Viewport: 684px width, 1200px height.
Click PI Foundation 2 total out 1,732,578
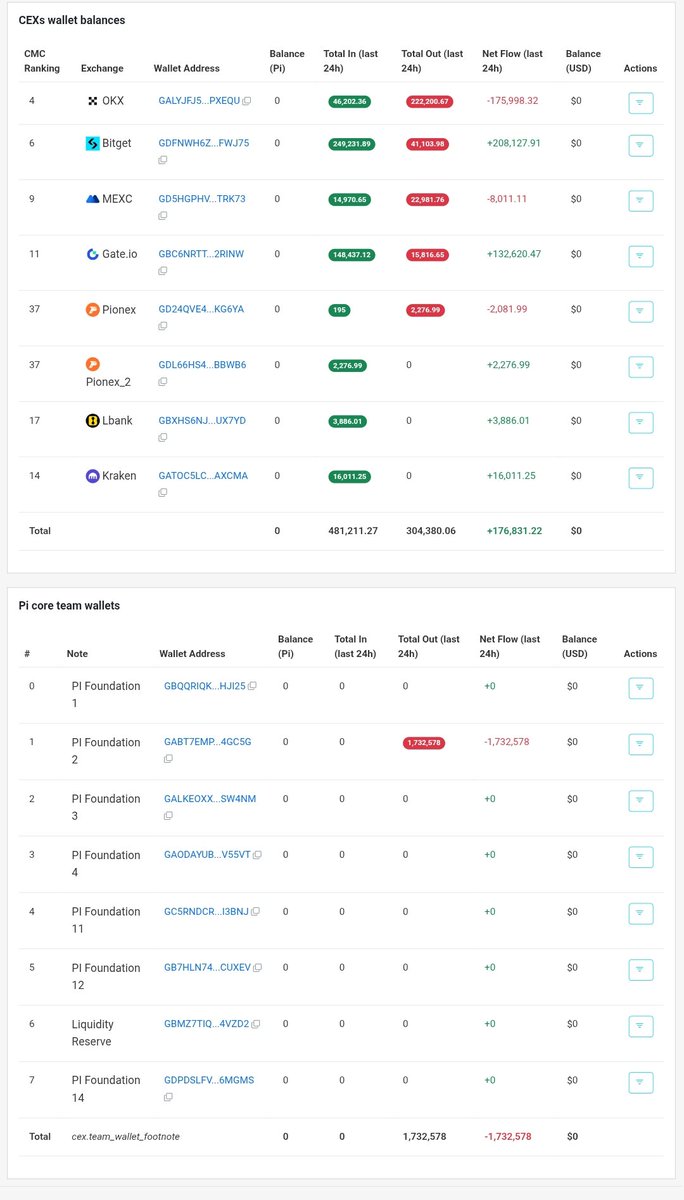pyautogui.click(x=424, y=743)
